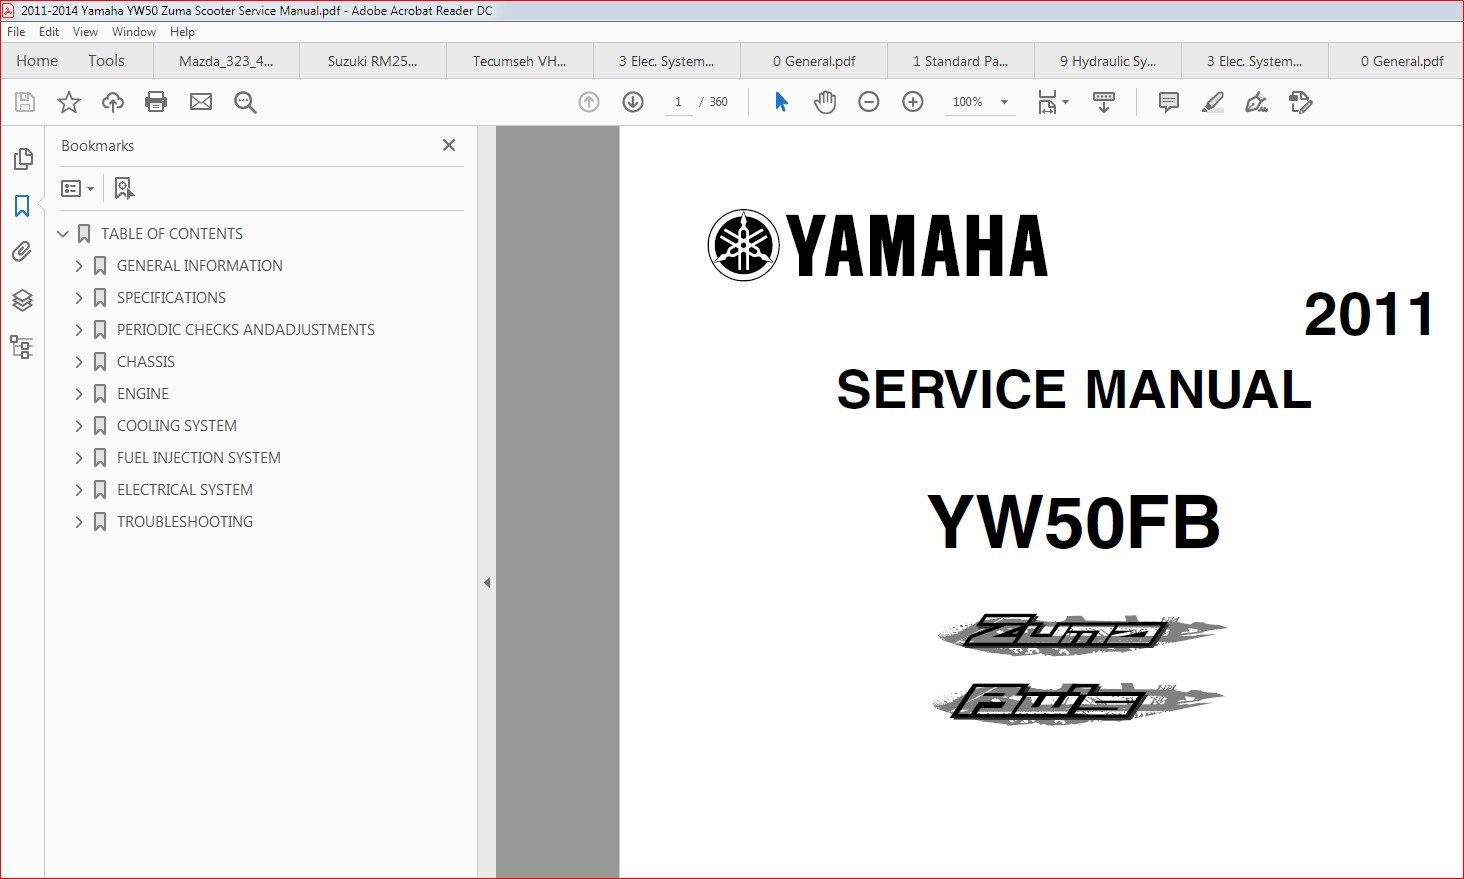Switch to 1 Standard Pa... tab
Screen dimensions: 1464x879
(961, 61)
